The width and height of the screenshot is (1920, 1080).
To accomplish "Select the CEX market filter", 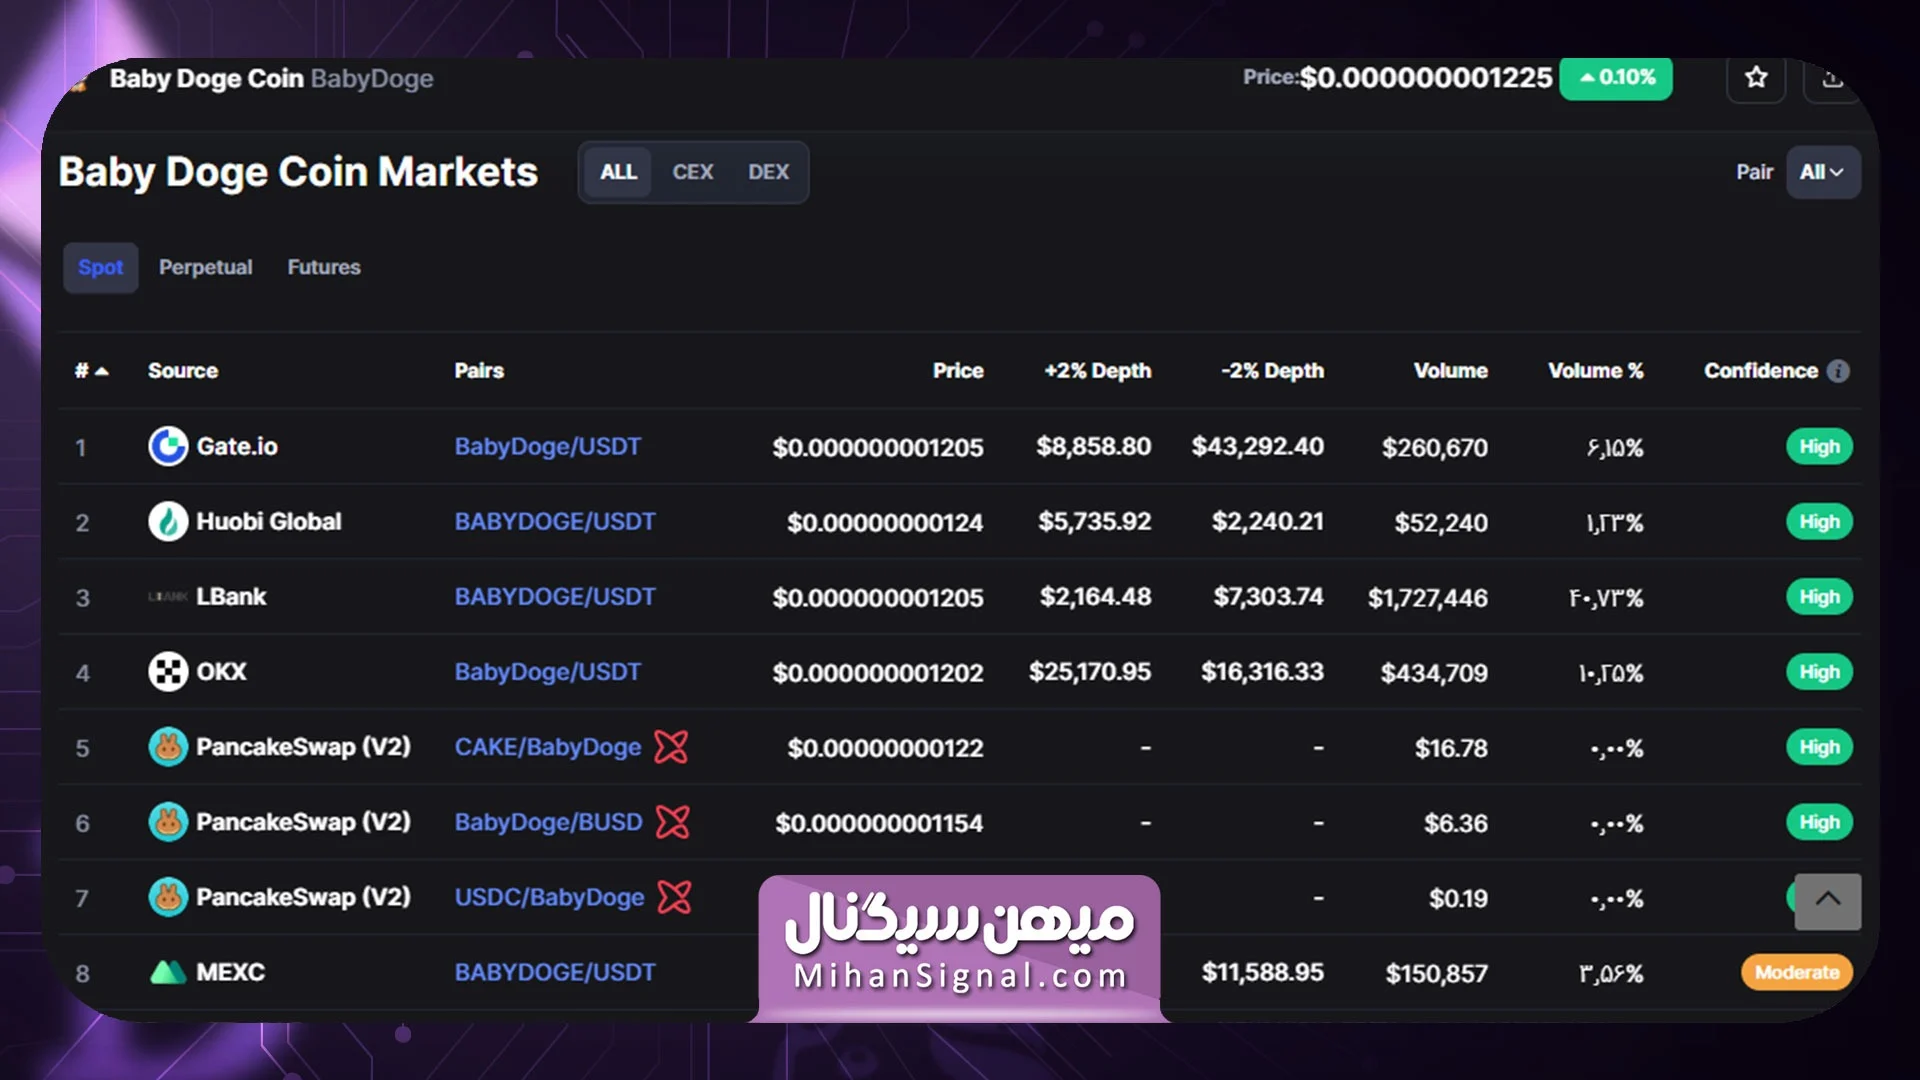I will (692, 172).
